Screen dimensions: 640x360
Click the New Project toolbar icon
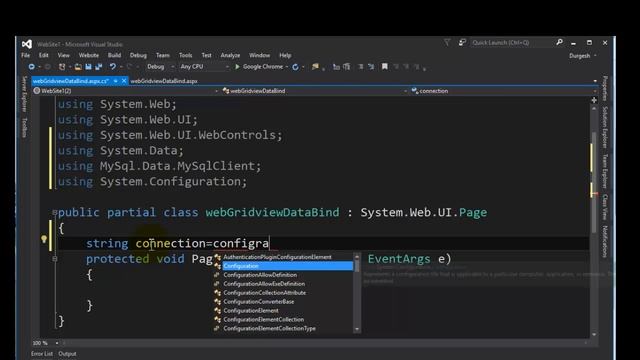pyautogui.click(x=62, y=67)
